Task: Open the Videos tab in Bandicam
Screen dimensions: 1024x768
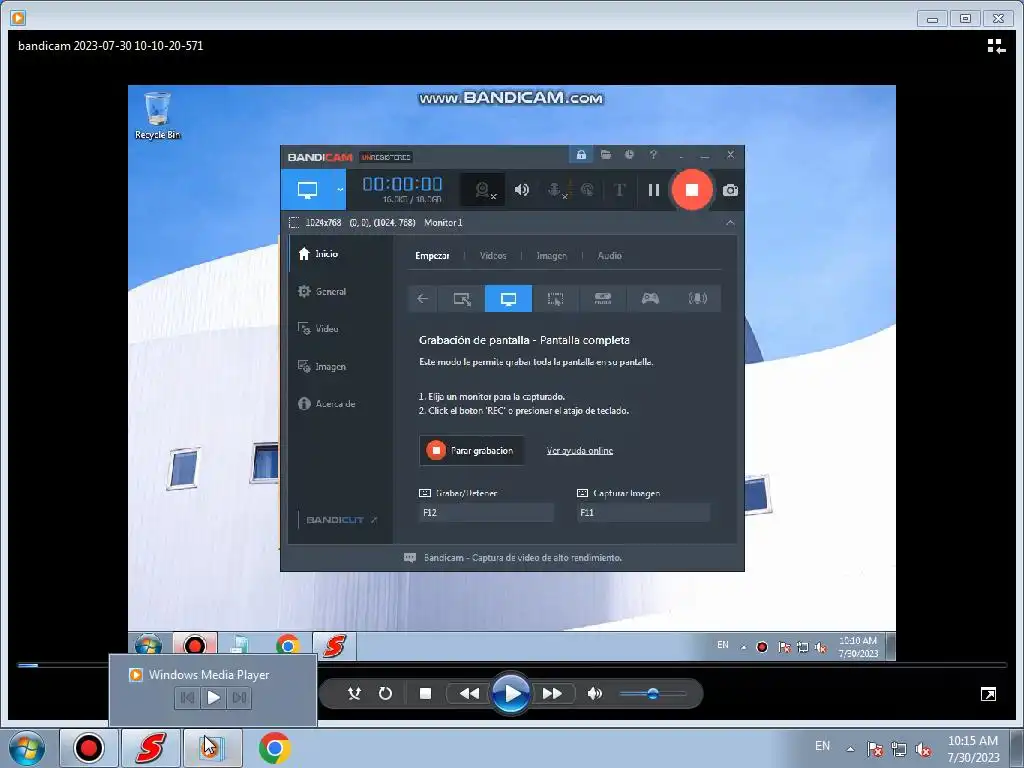Action: (493, 255)
